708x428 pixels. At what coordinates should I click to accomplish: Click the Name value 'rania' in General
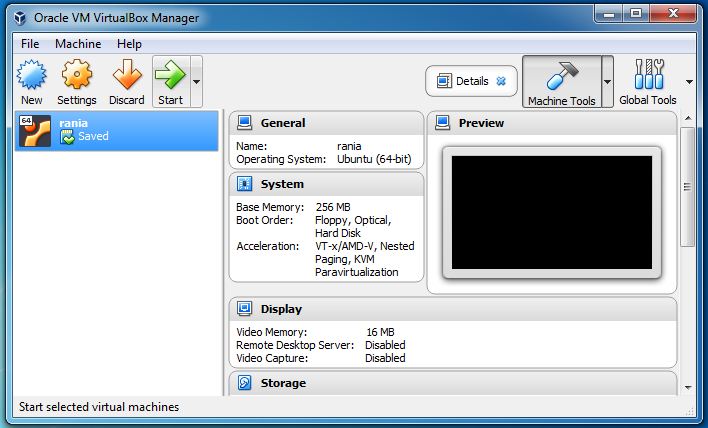[349, 146]
